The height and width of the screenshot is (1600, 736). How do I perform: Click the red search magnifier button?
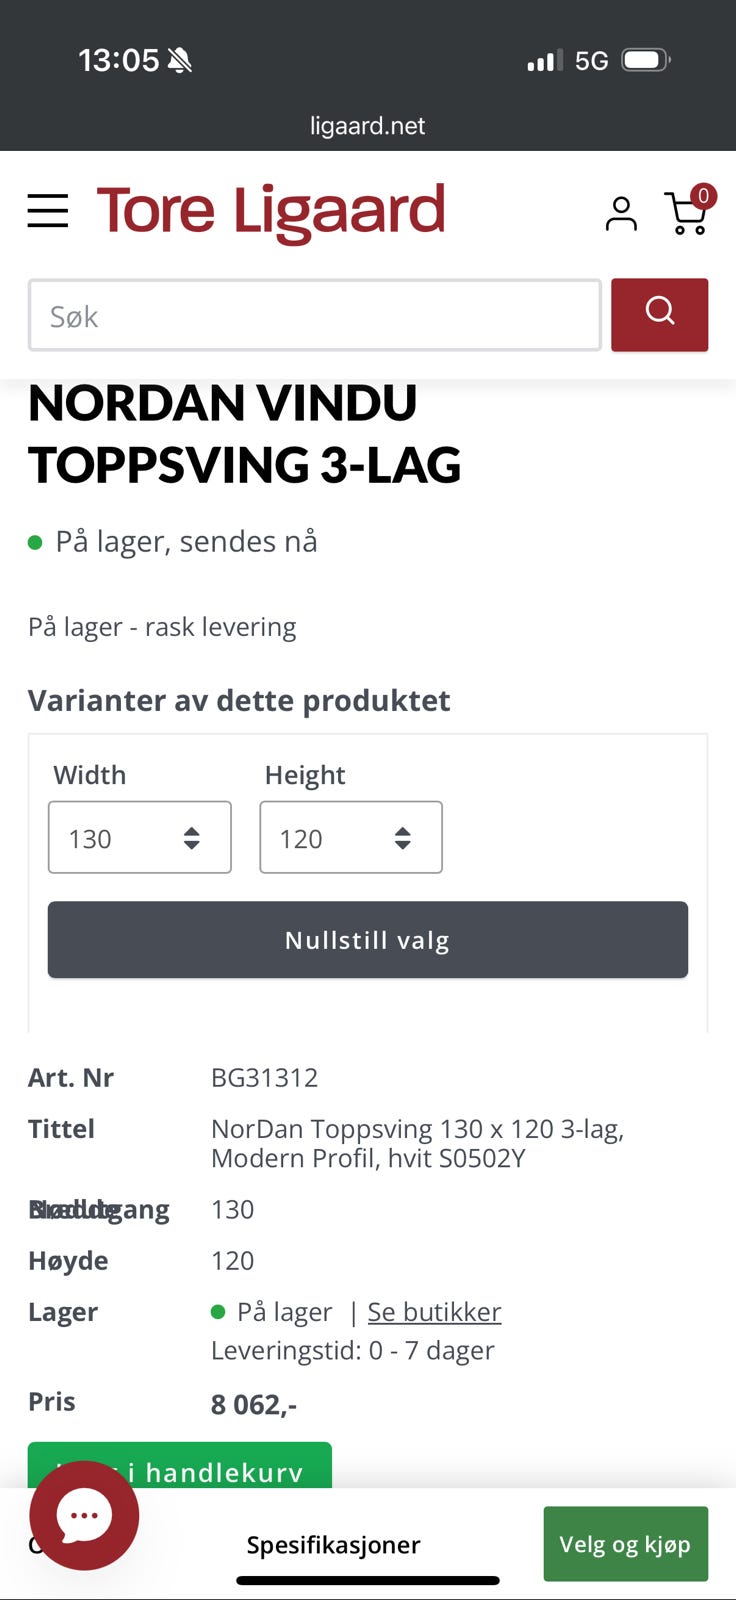click(659, 315)
